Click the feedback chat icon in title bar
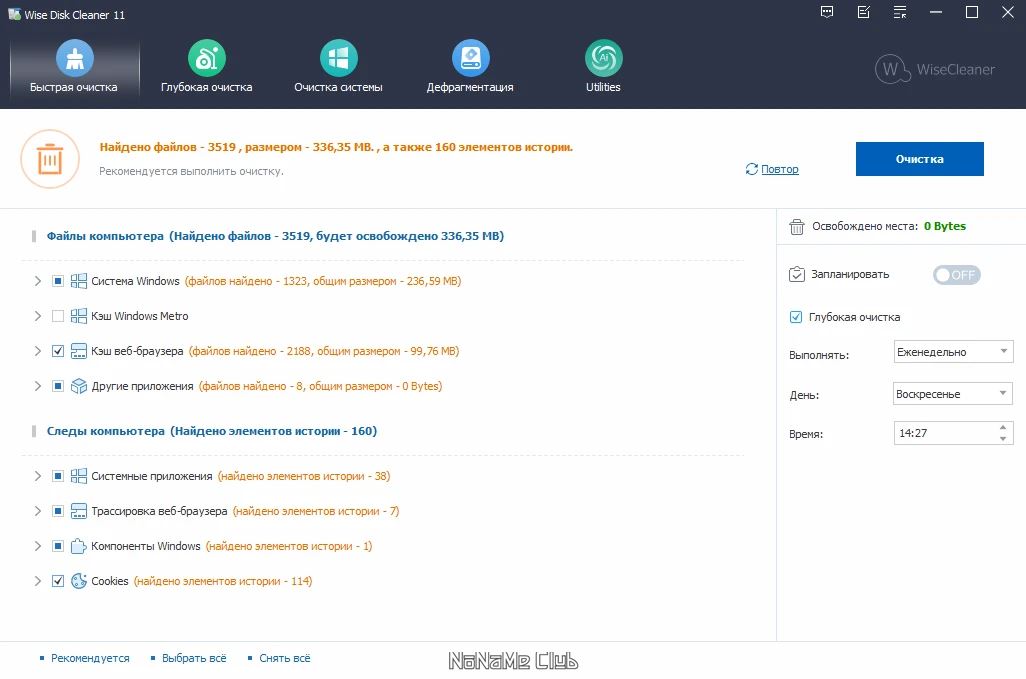The image size is (1026, 679). 827,12
